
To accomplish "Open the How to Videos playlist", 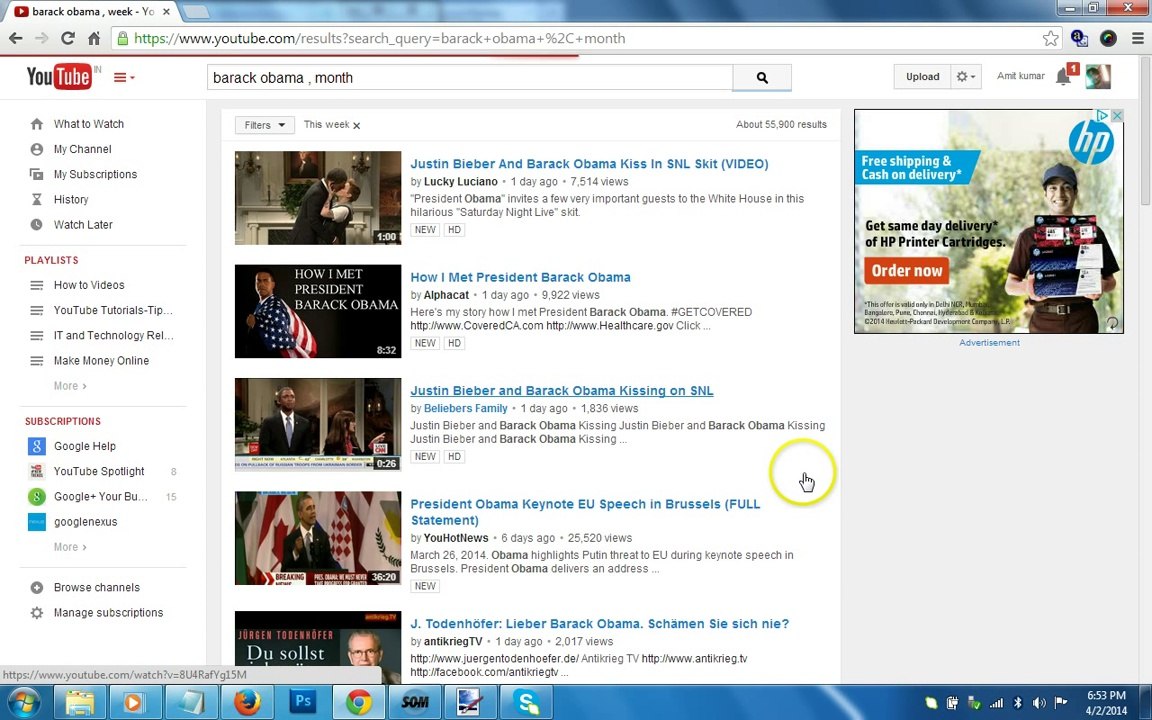I will (x=89, y=285).
